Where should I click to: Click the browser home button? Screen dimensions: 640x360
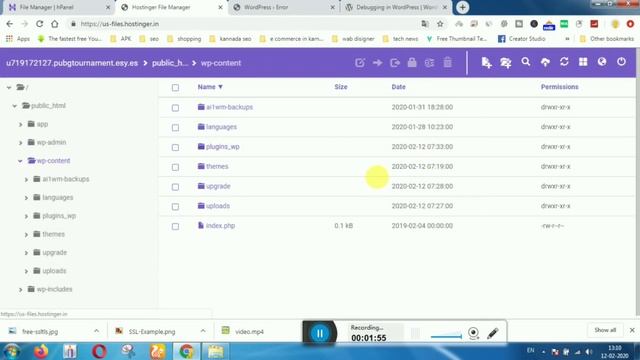[55, 24]
